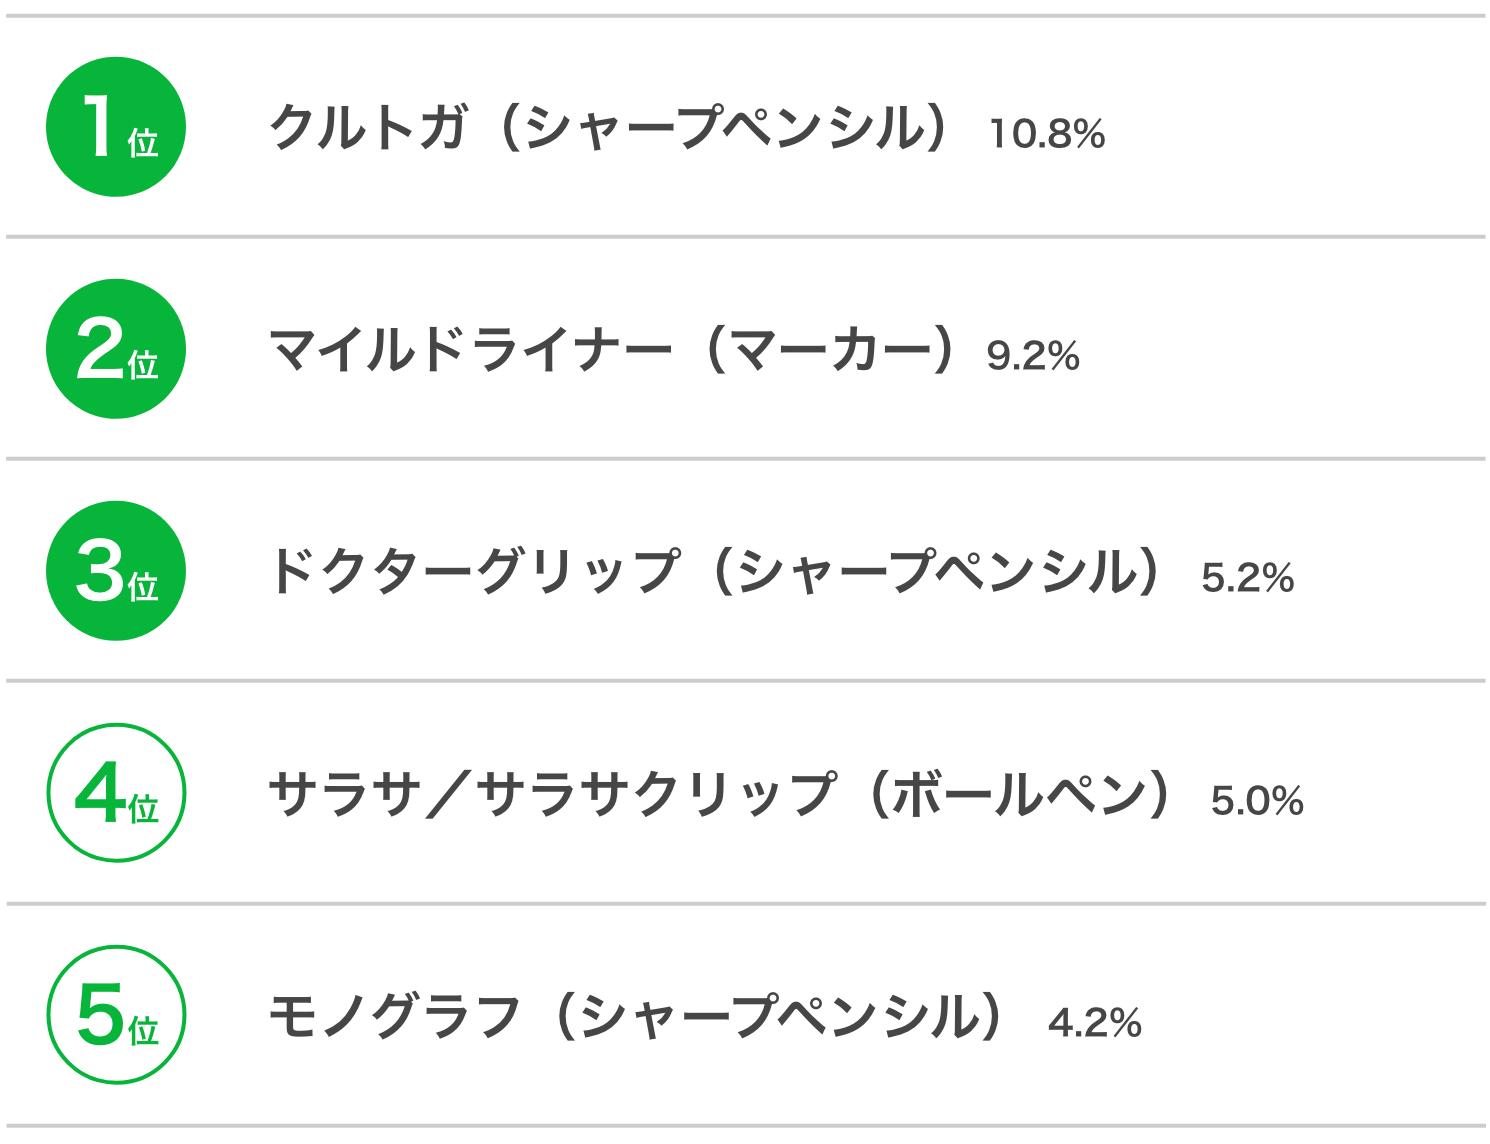1490x1144 pixels.
Task: Click （シャープペンシル） label in third row
Action: [x=937, y=572]
